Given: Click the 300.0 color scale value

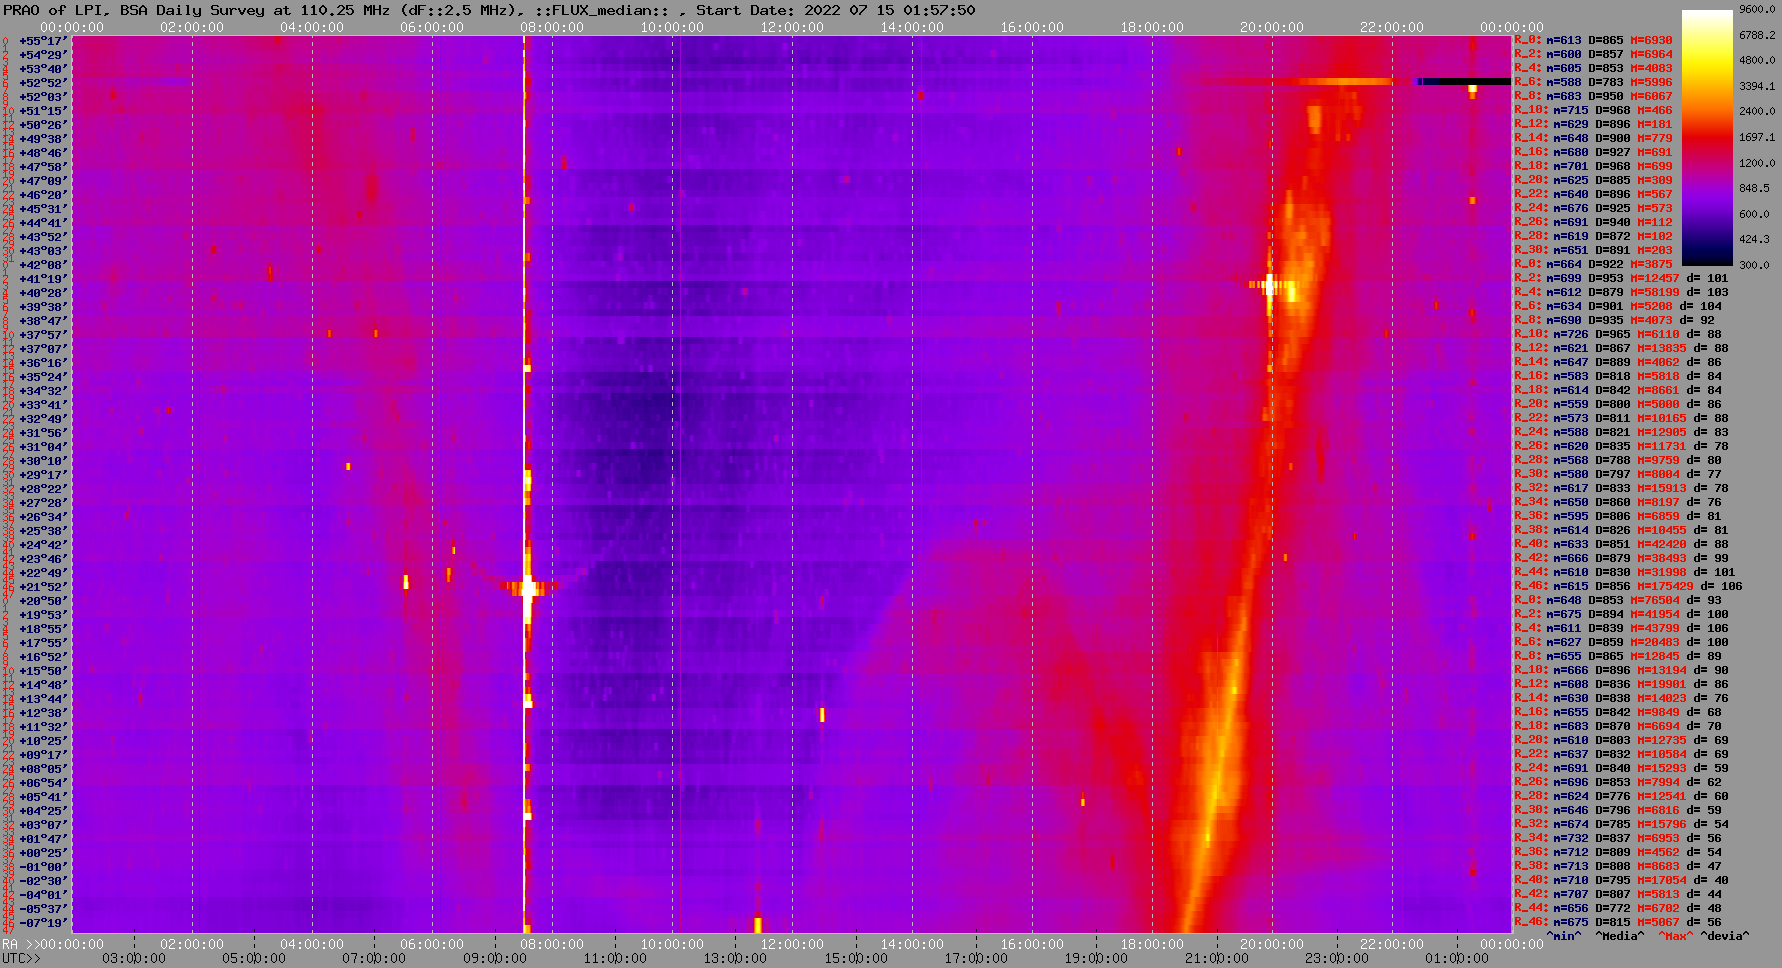Looking at the screenshot, I should pyautogui.click(x=1754, y=265).
